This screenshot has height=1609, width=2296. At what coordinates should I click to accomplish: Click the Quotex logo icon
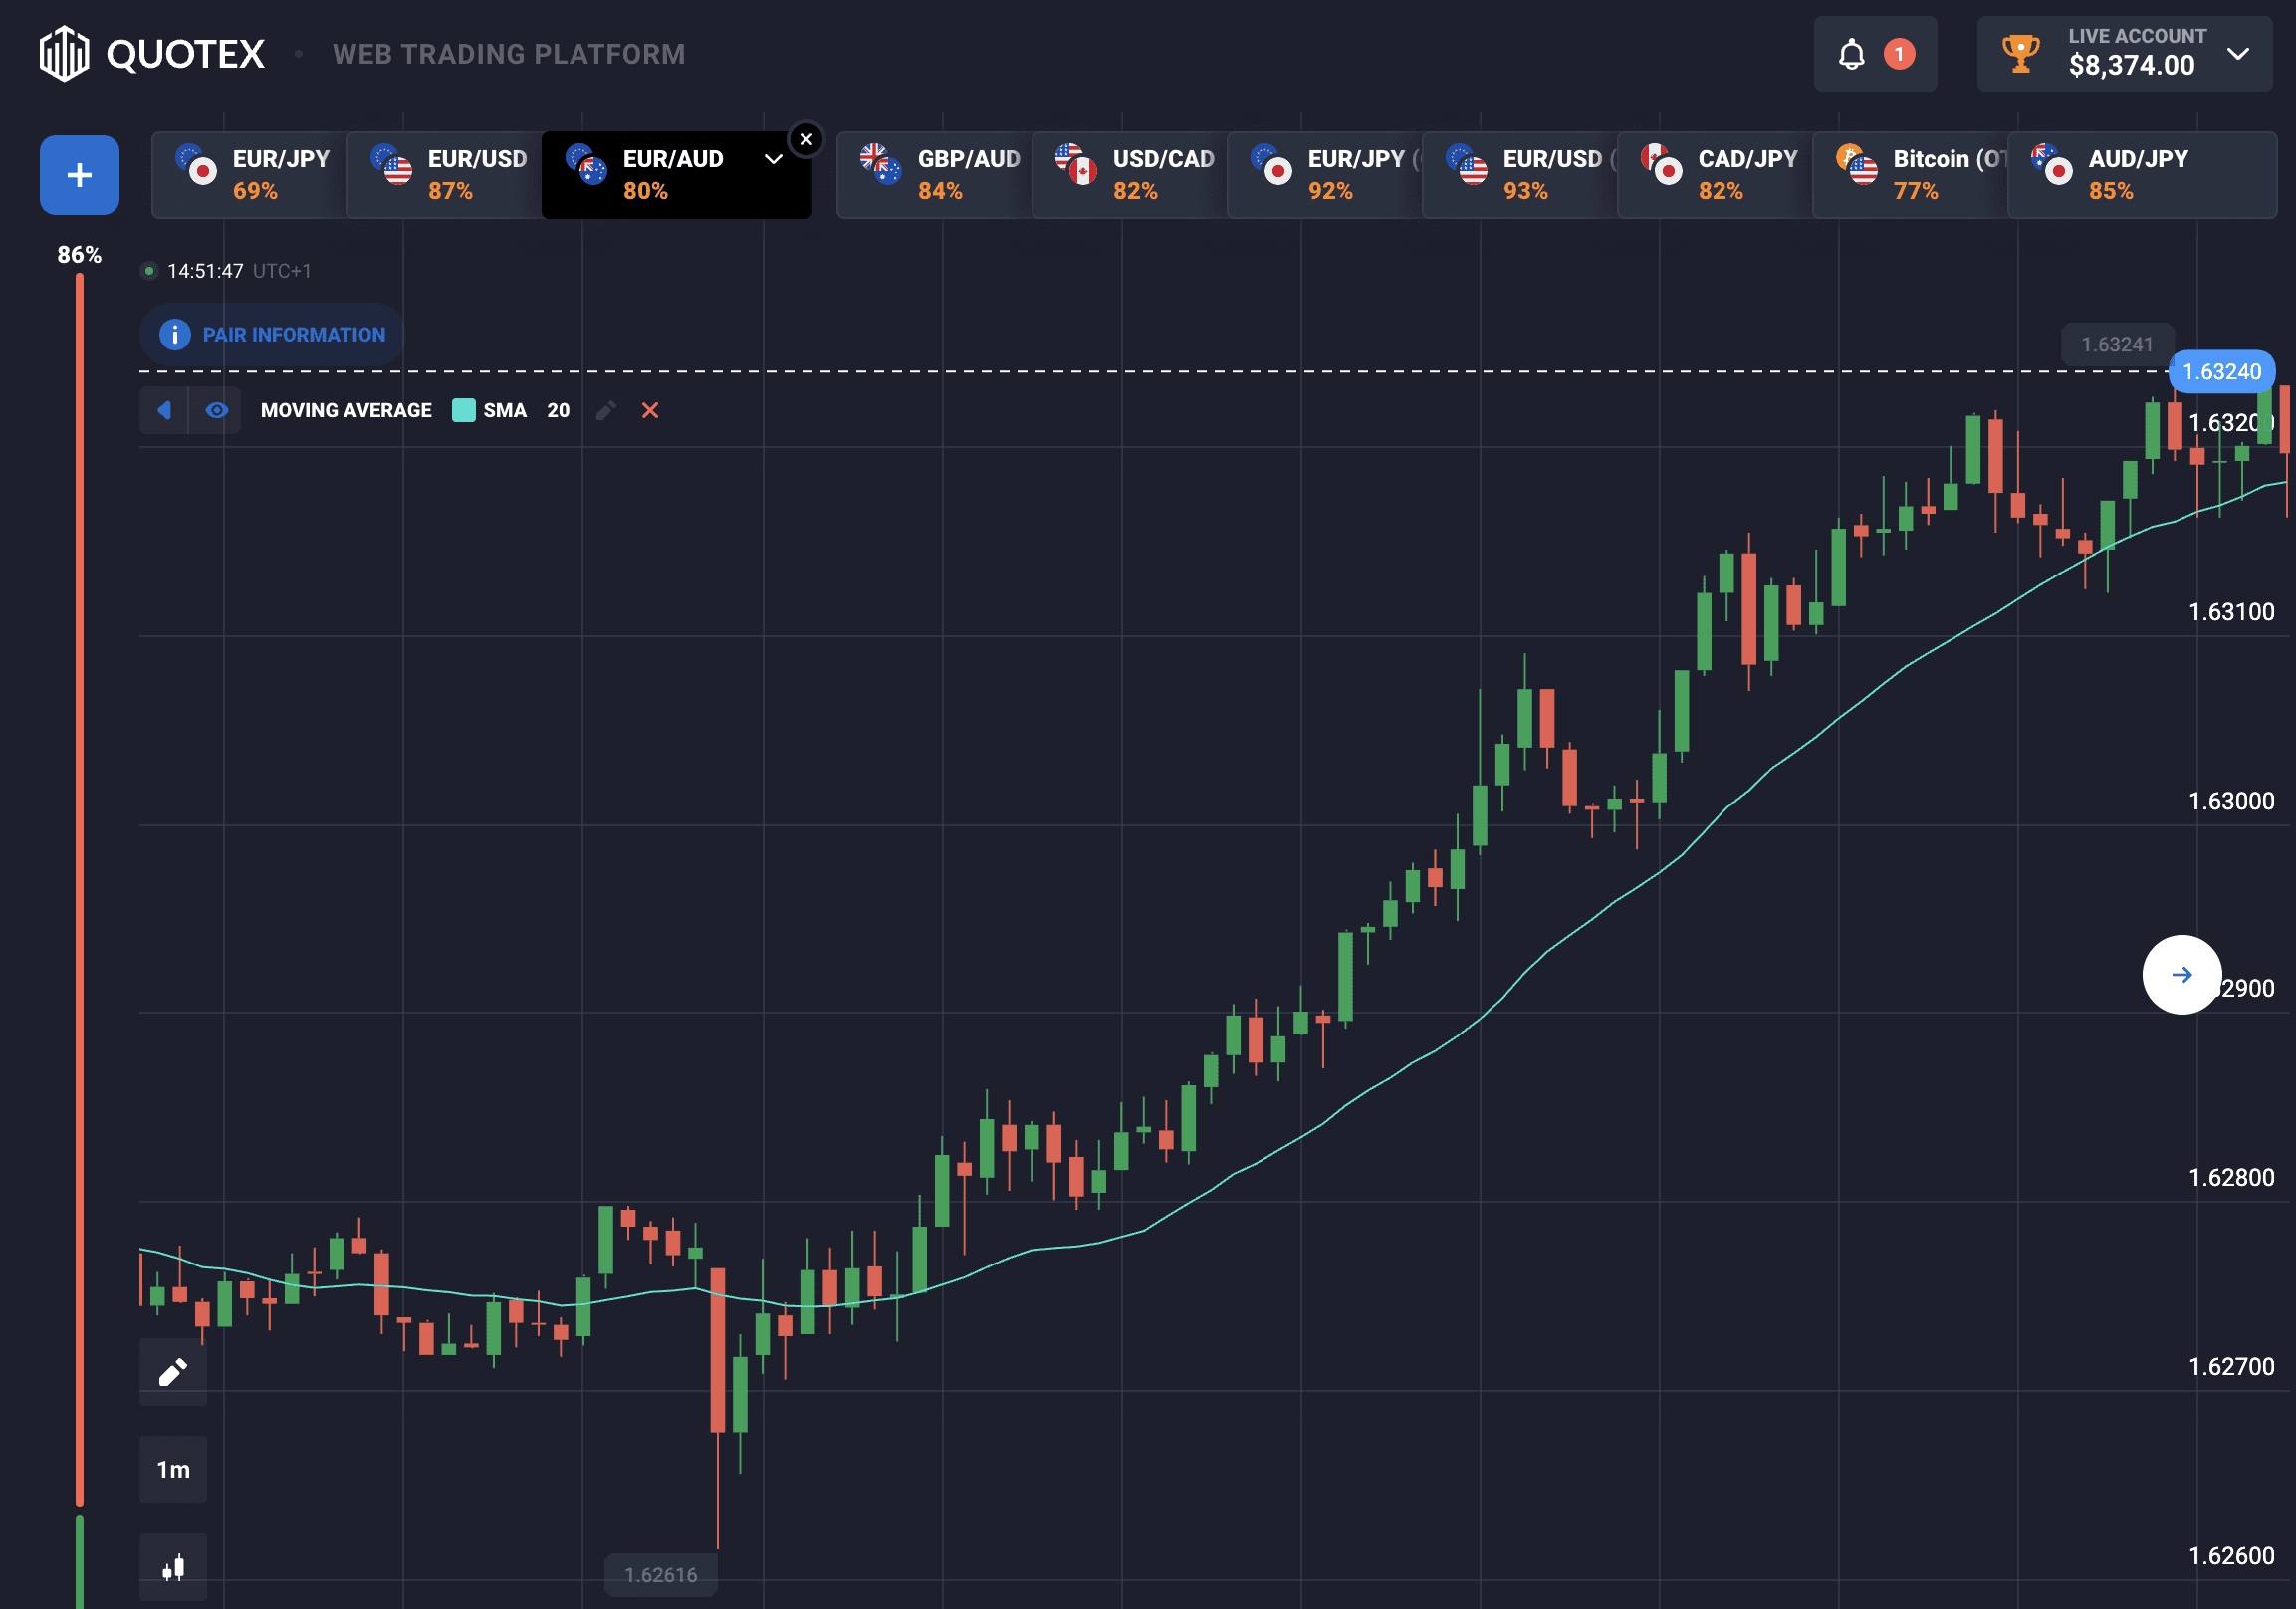pyautogui.click(x=64, y=54)
